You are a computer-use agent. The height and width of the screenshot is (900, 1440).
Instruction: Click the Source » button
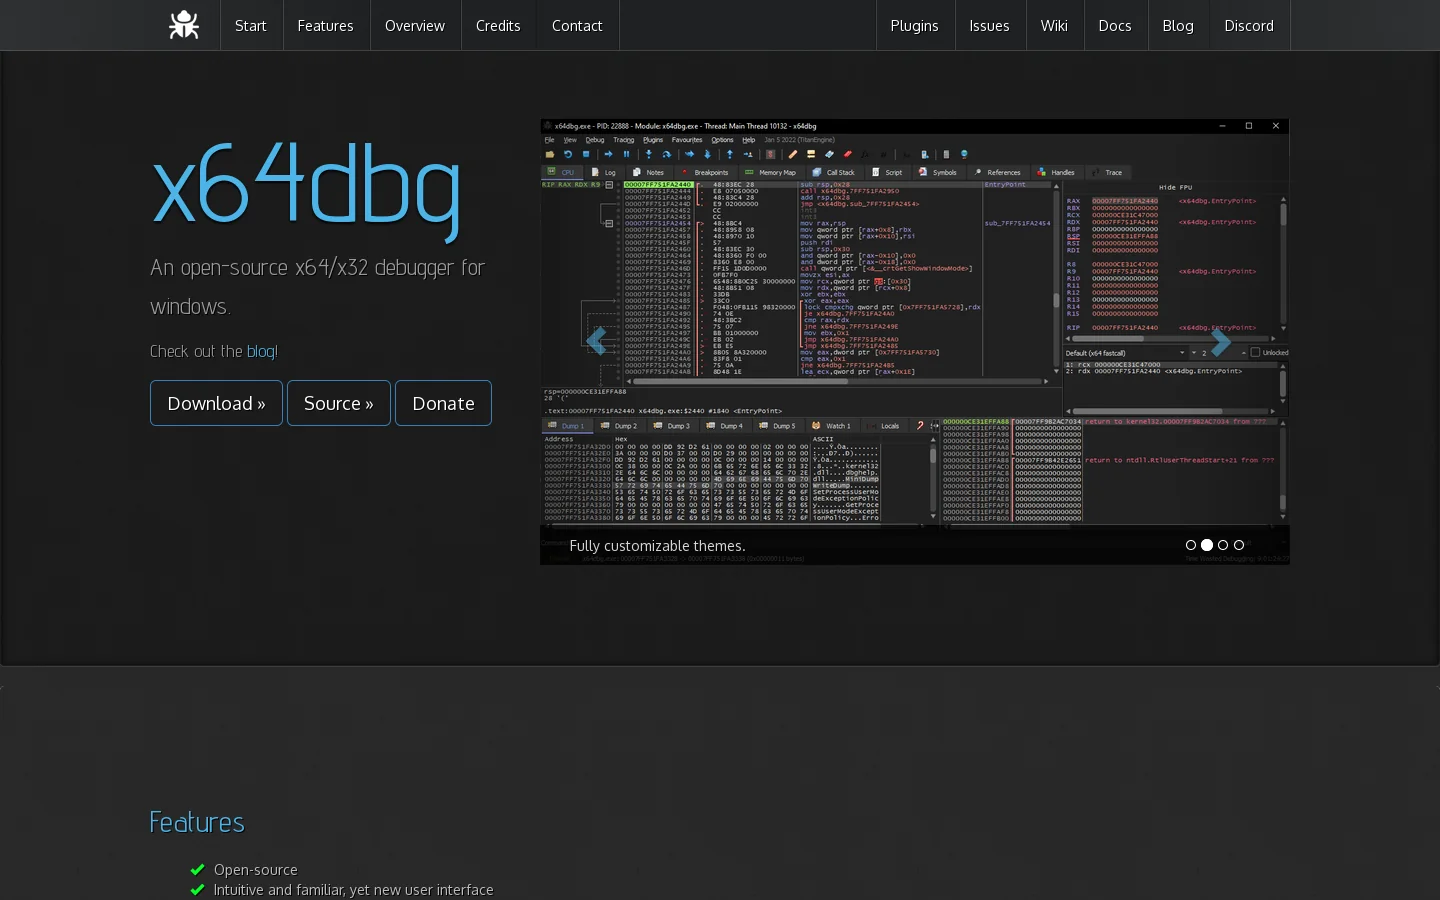(339, 403)
